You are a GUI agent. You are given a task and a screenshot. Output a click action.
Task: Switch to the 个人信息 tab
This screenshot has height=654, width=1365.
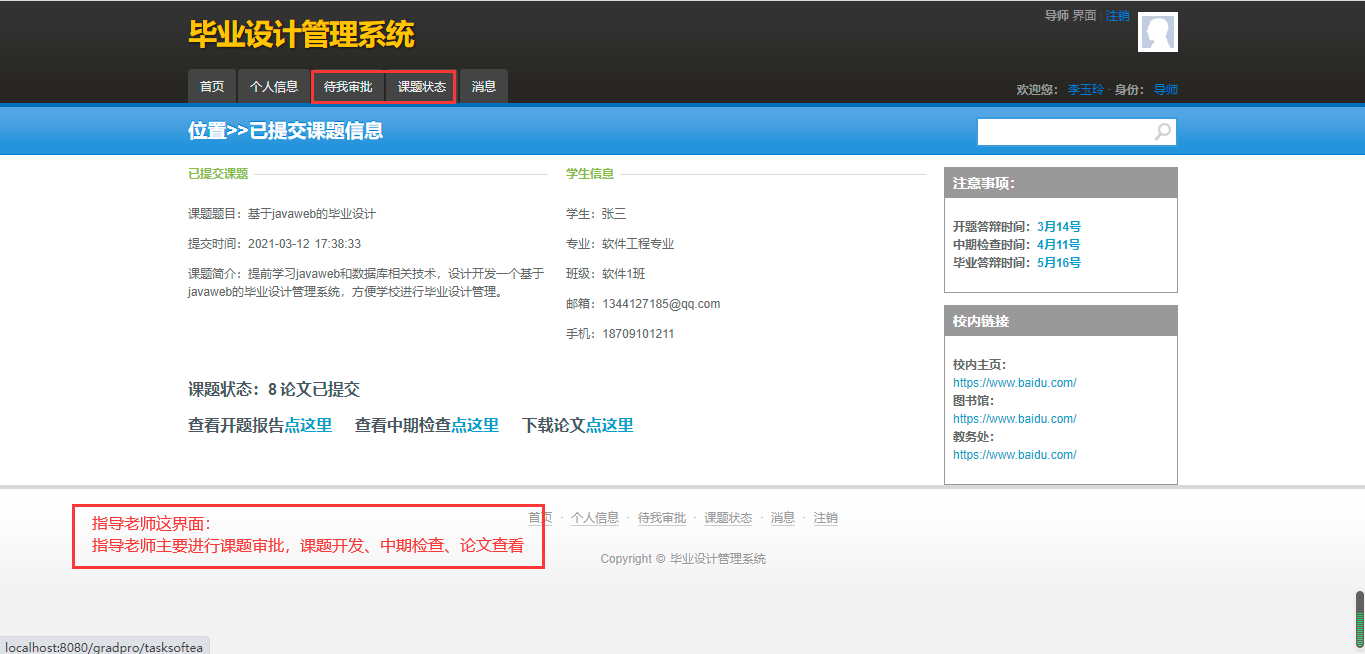click(274, 87)
